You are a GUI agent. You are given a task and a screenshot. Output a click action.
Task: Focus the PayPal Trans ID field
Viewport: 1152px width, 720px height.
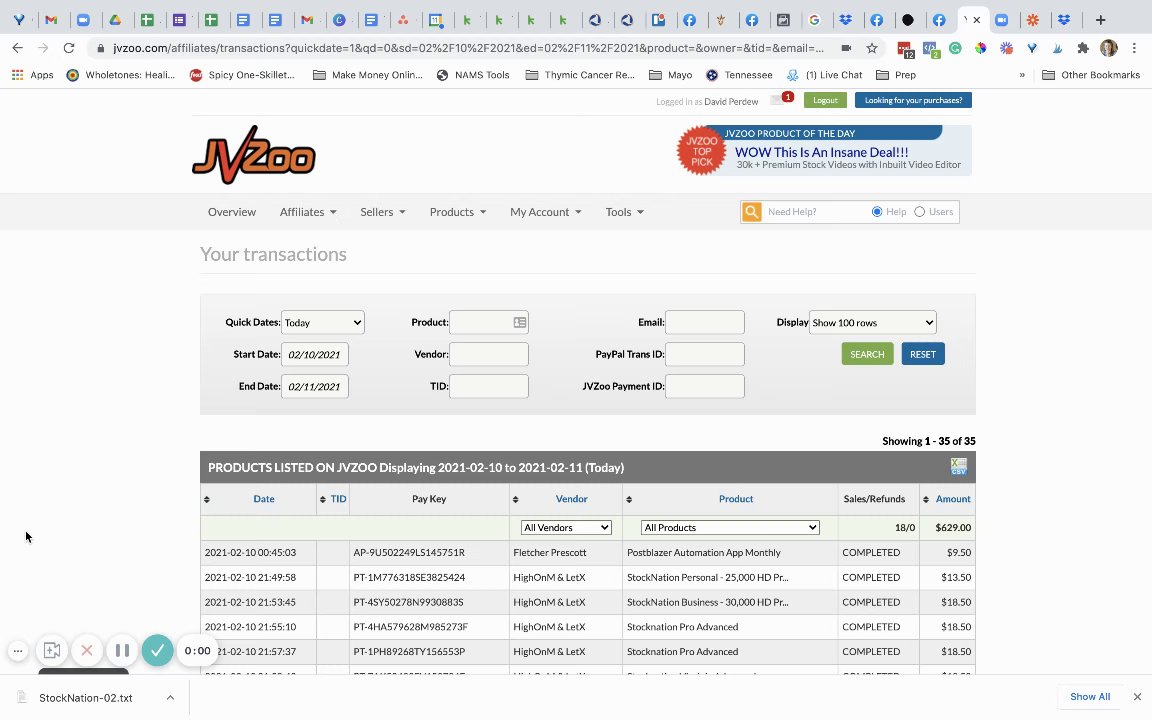[x=705, y=354]
